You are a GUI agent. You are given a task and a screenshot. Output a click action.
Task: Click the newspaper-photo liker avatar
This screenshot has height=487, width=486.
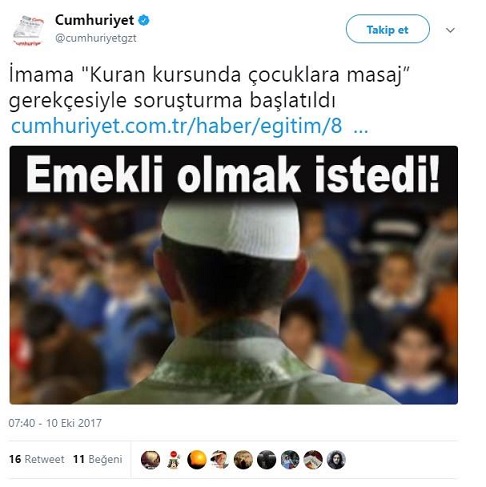(x=313, y=460)
